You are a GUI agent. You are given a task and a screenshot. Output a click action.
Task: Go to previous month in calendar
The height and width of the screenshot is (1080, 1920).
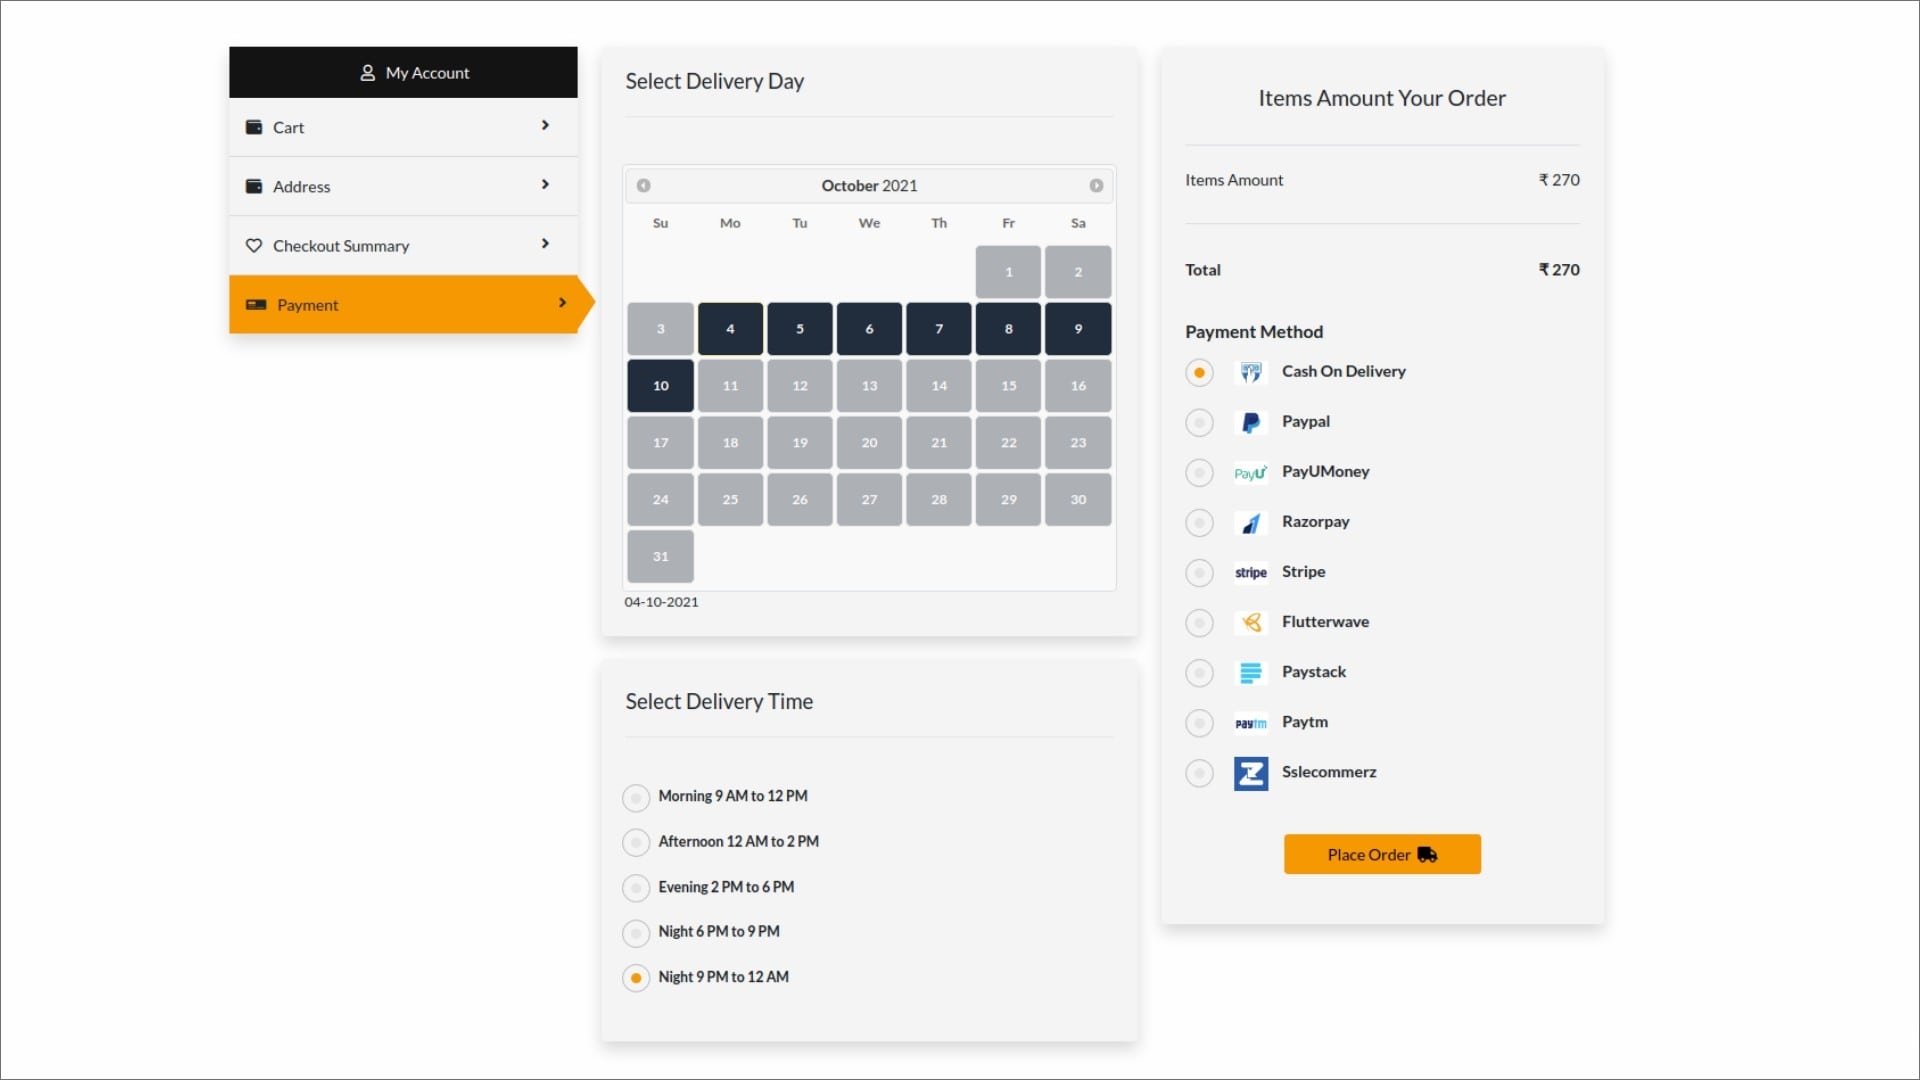[x=643, y=185]
